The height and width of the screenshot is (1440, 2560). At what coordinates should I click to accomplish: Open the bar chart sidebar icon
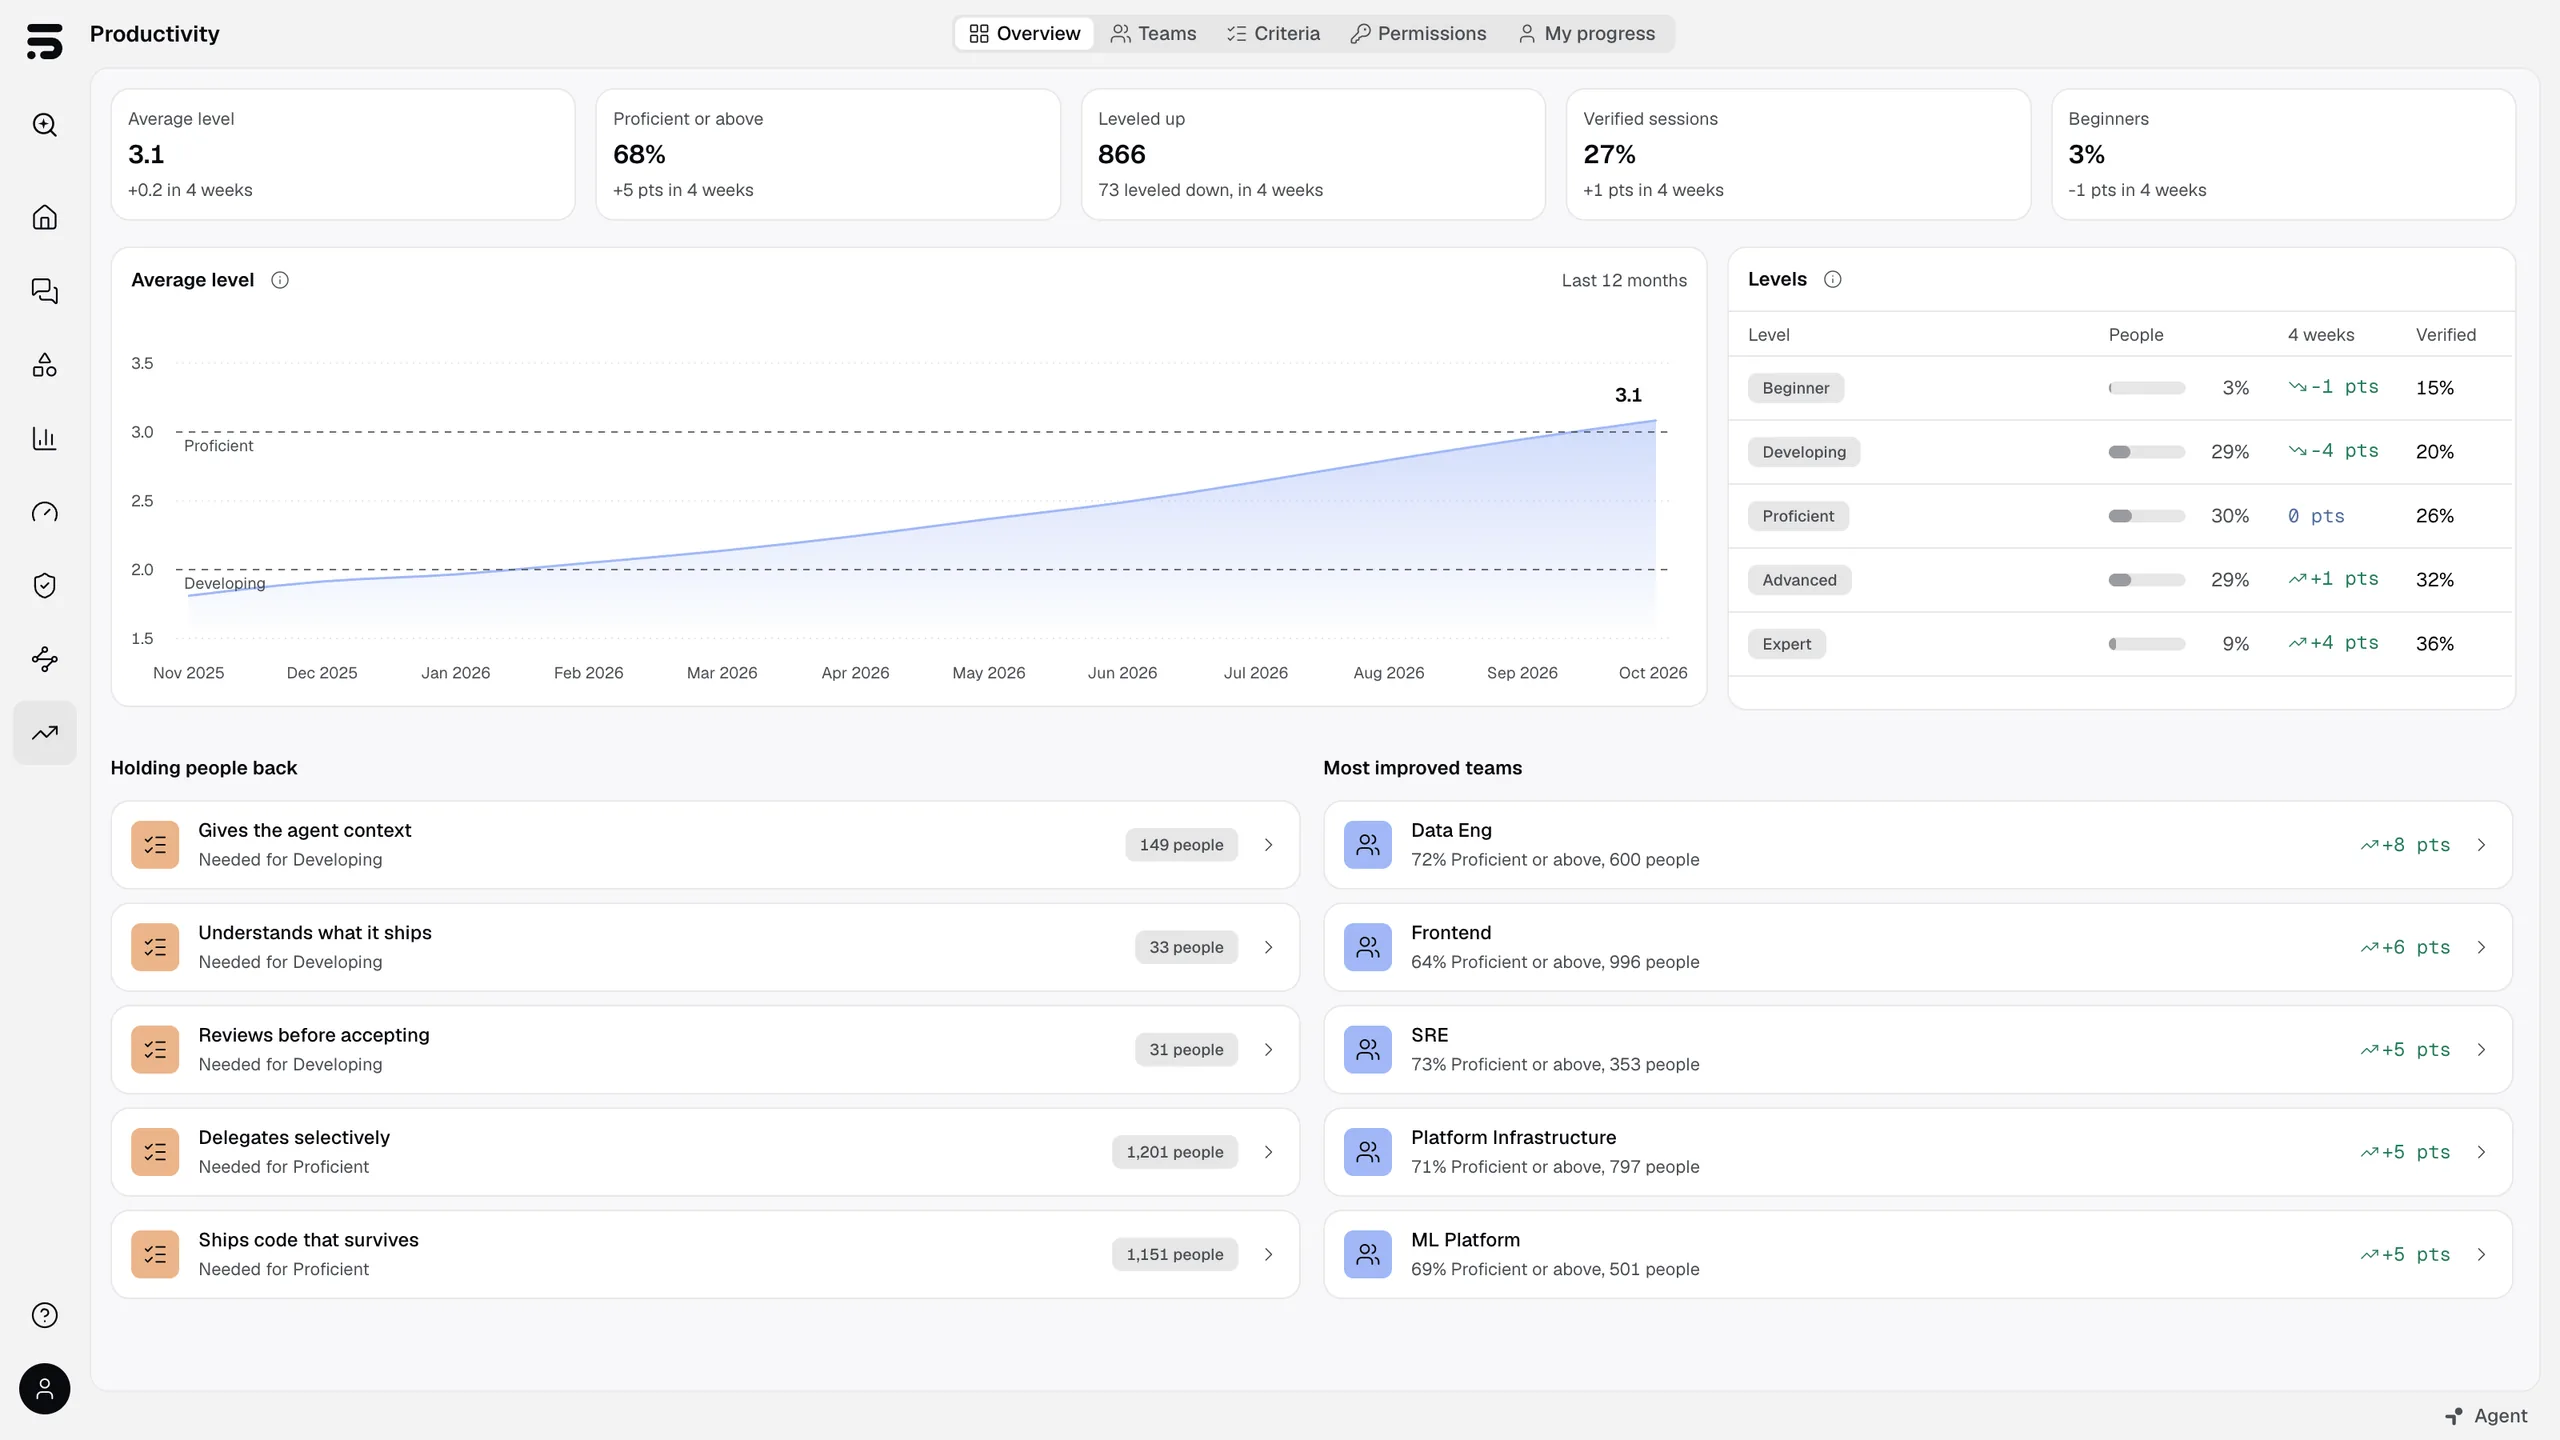[44, 438]
